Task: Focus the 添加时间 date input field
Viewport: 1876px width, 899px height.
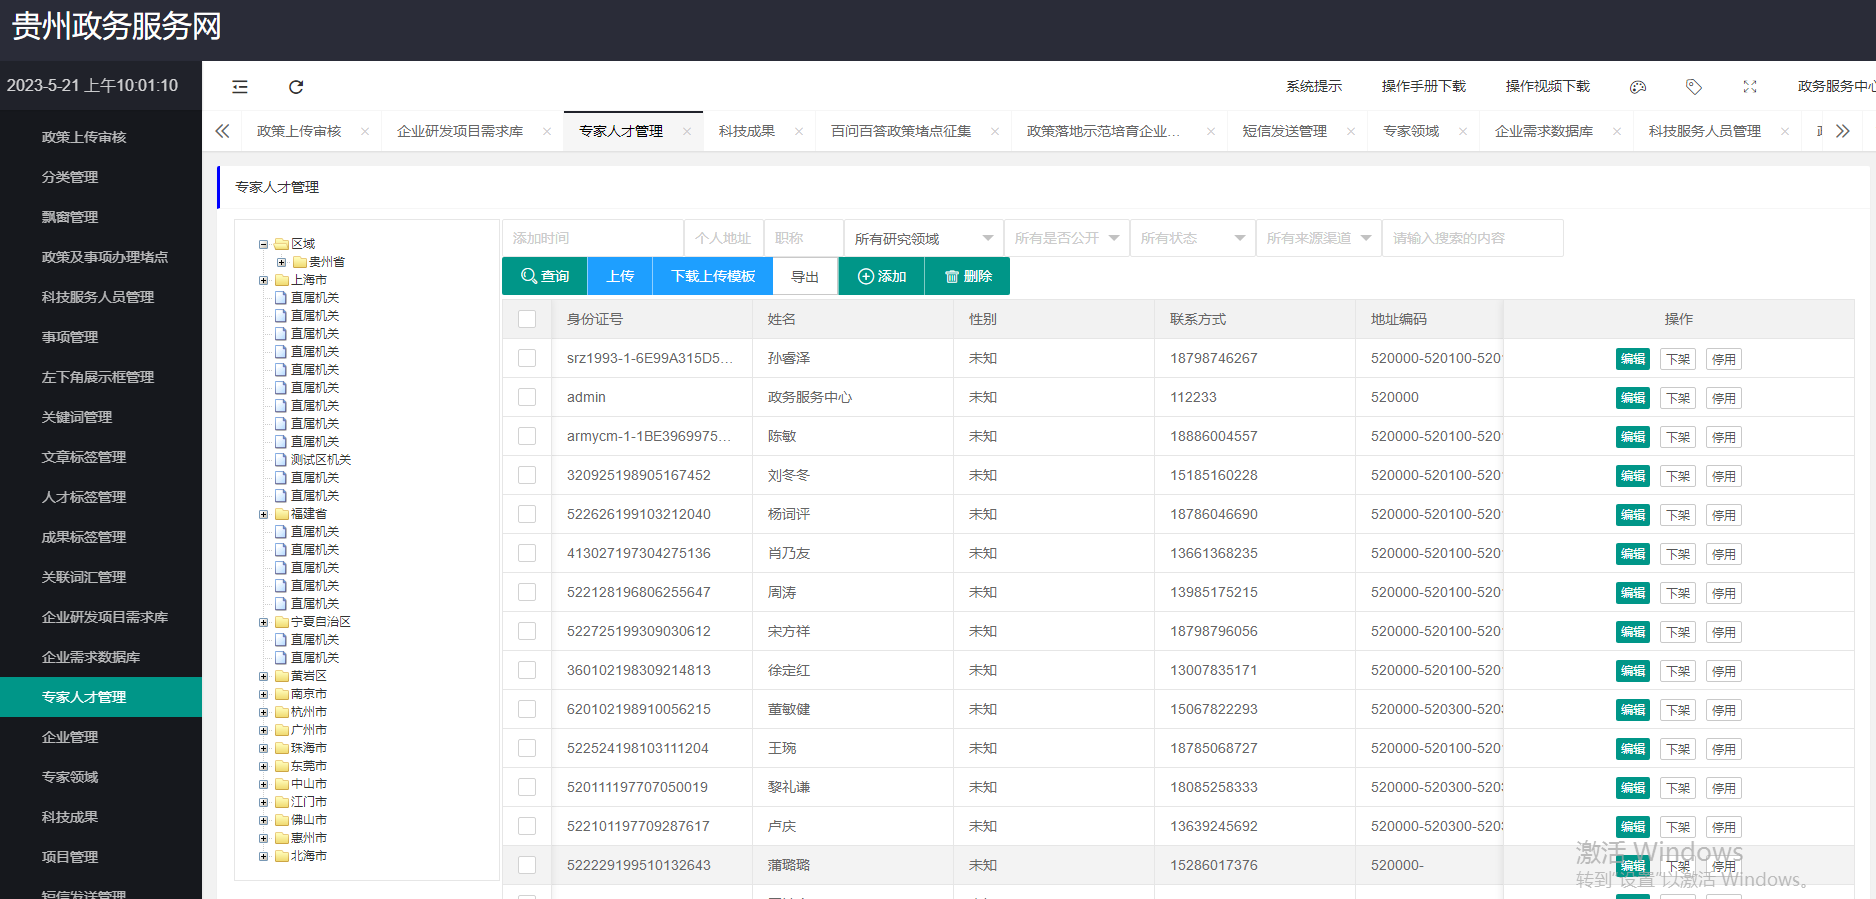Action: tap(593, 238)
